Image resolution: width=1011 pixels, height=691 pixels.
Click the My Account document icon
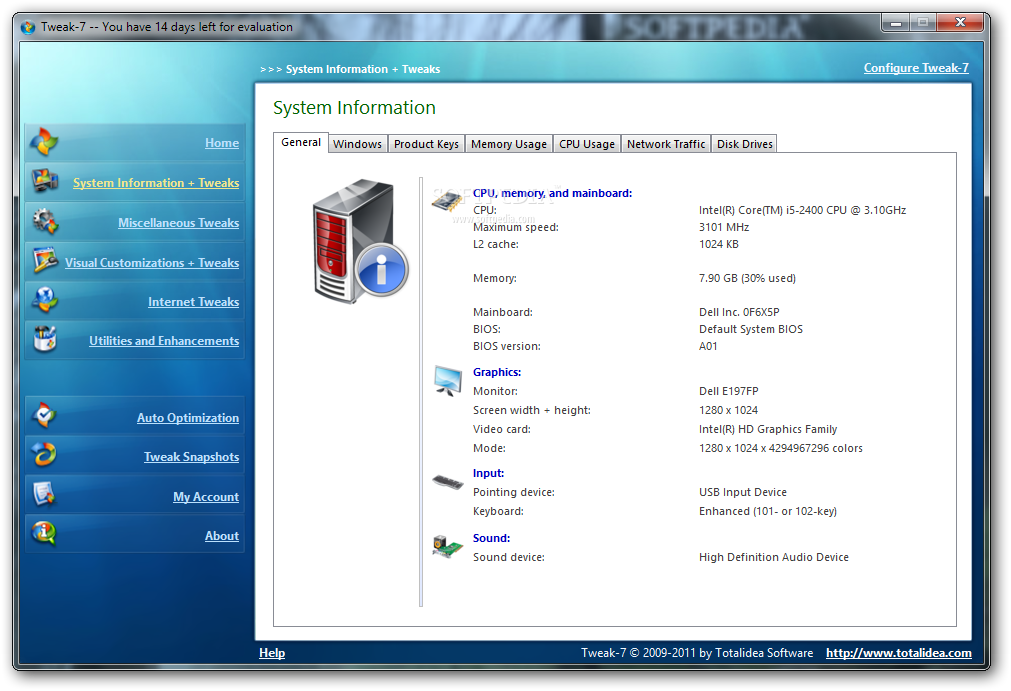(x=44, y=495)
